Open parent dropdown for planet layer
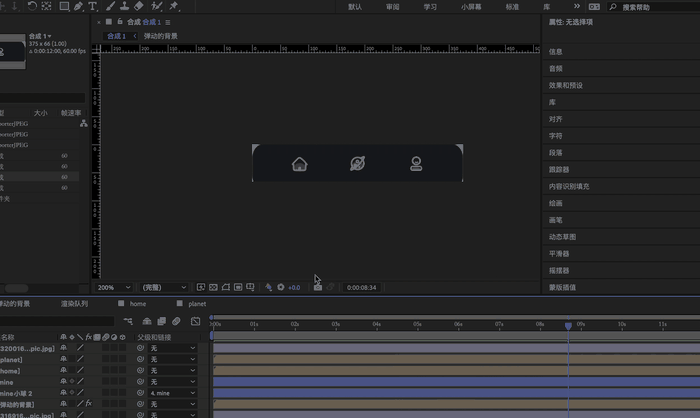 [172, 359]
